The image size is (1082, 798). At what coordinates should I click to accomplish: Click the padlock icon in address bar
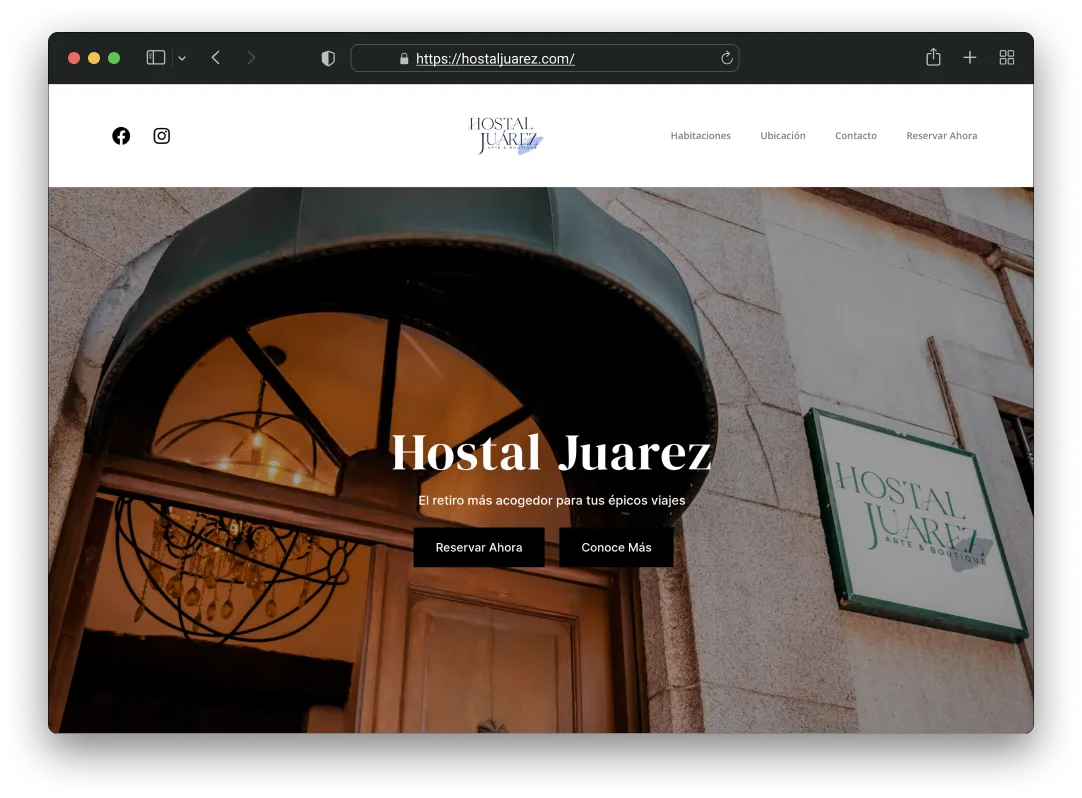[403, 59]
